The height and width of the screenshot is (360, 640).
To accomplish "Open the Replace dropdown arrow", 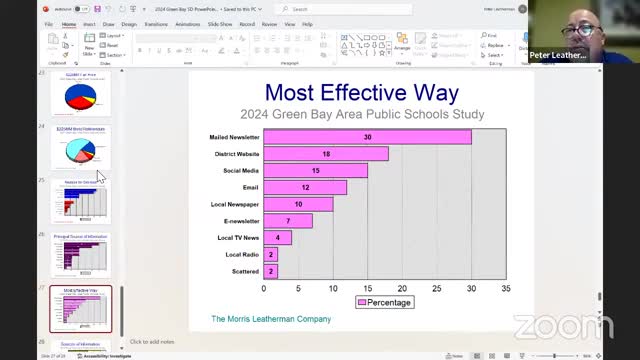I will coord(509,45).
